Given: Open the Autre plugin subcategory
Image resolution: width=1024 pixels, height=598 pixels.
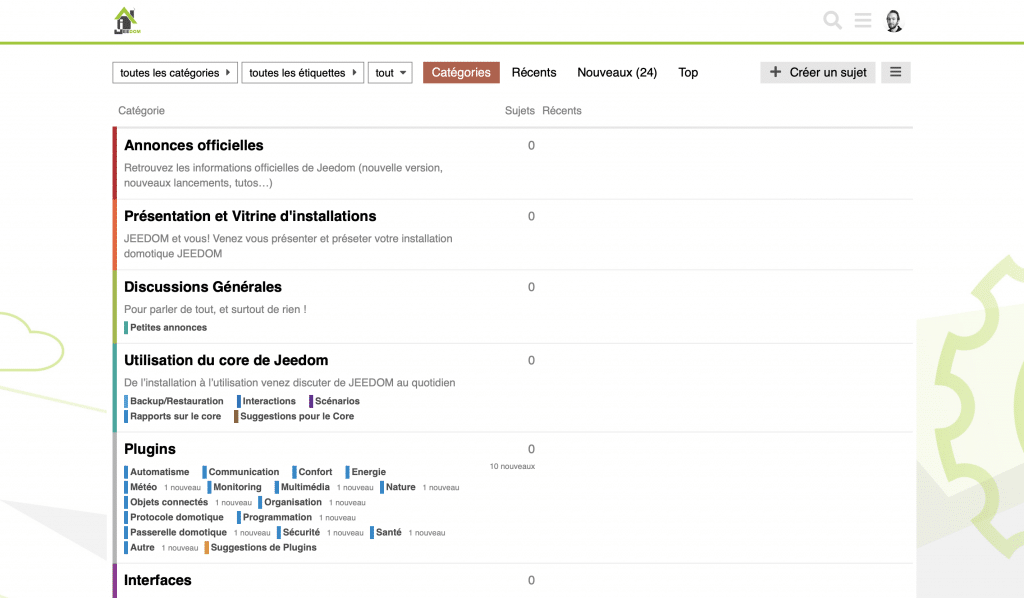Looking at the screenshot, I should (140, 547).
